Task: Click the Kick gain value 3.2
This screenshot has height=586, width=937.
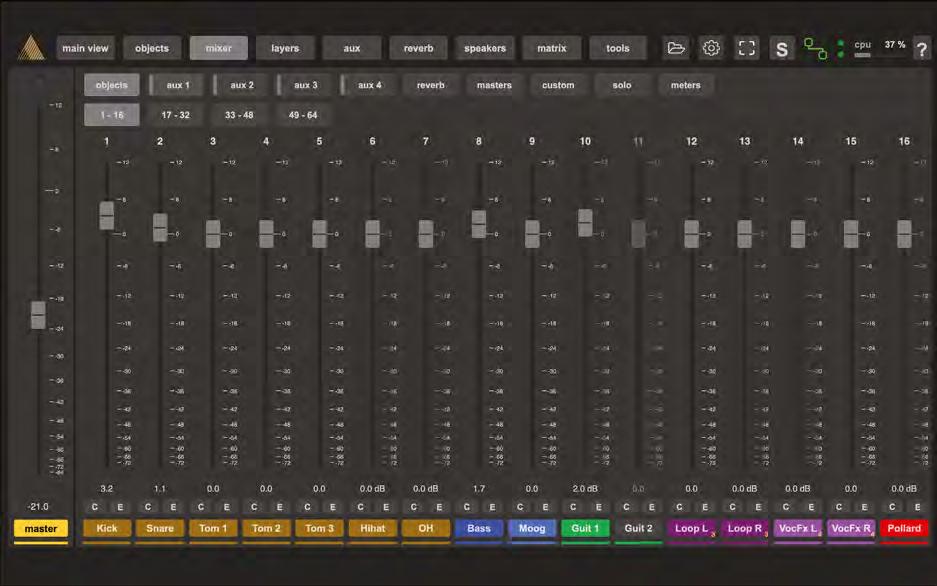Action: (106, 489)
